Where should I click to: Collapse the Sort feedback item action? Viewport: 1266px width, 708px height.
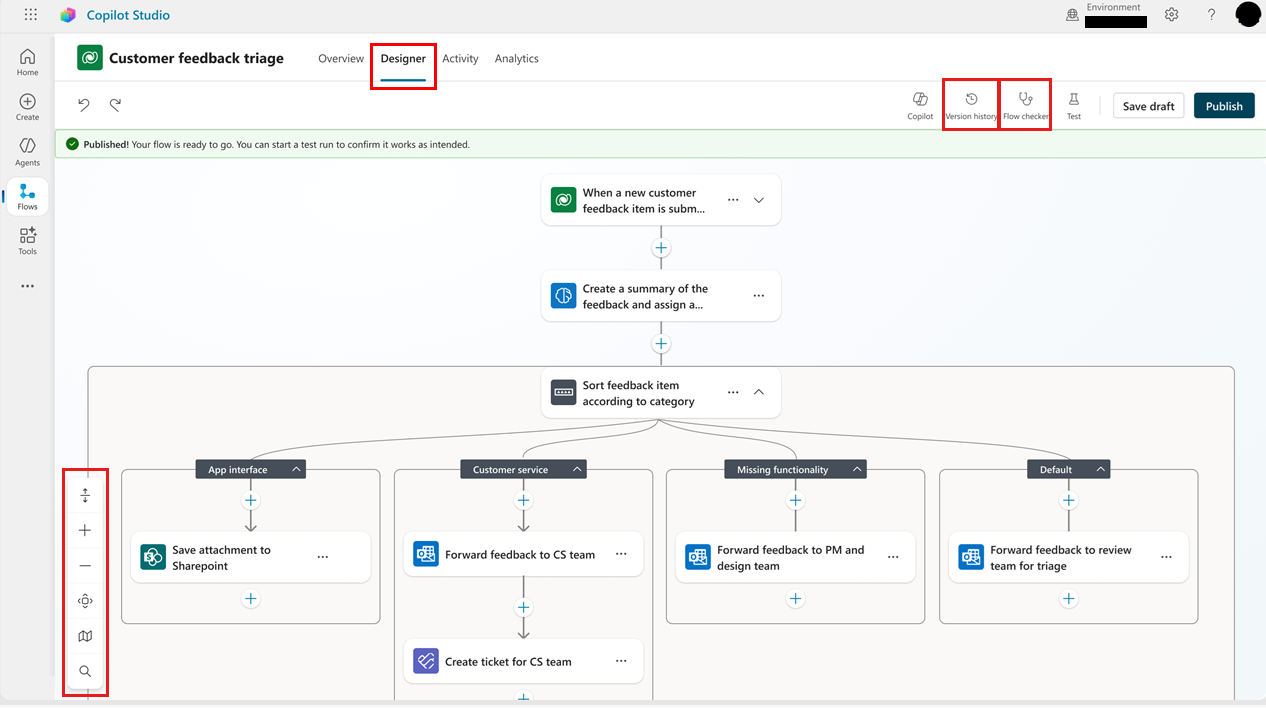(x=758, y=392)
